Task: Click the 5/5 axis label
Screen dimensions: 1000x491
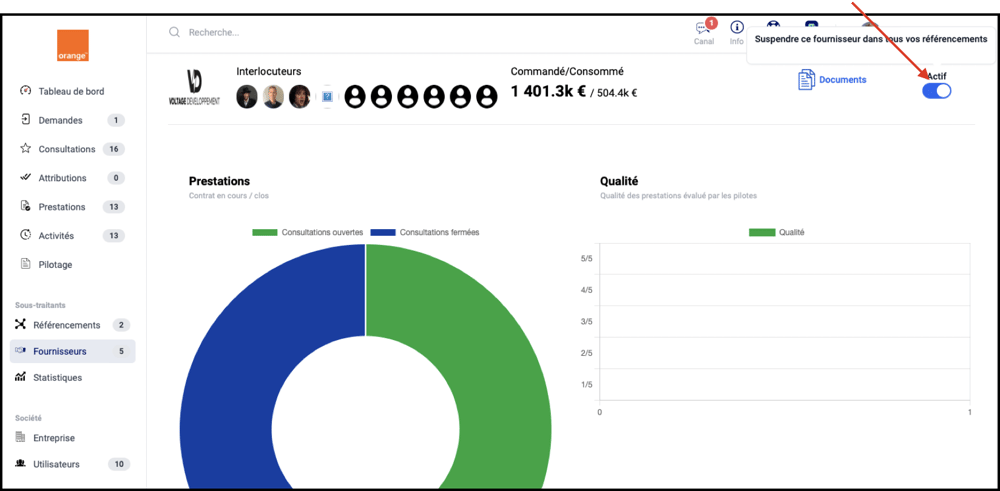Action: [x=587, y=259]
